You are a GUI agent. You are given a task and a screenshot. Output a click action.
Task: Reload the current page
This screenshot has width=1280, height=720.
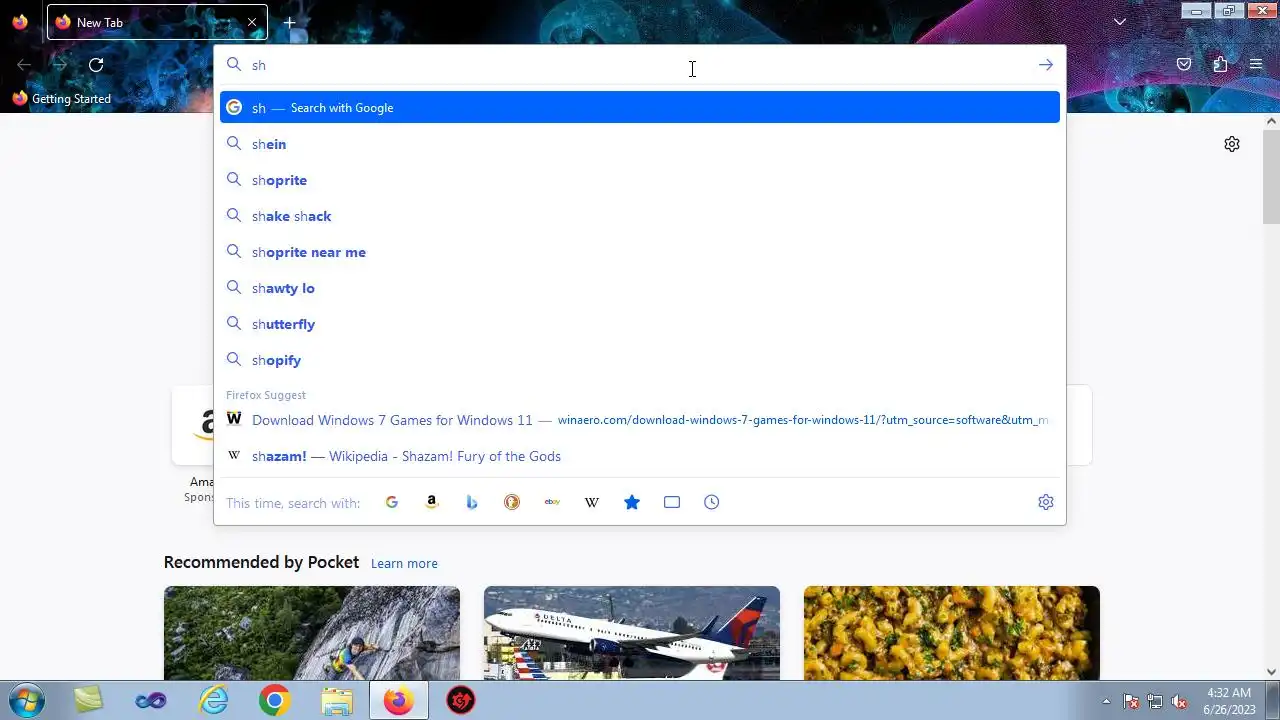(x=96, y=65)
